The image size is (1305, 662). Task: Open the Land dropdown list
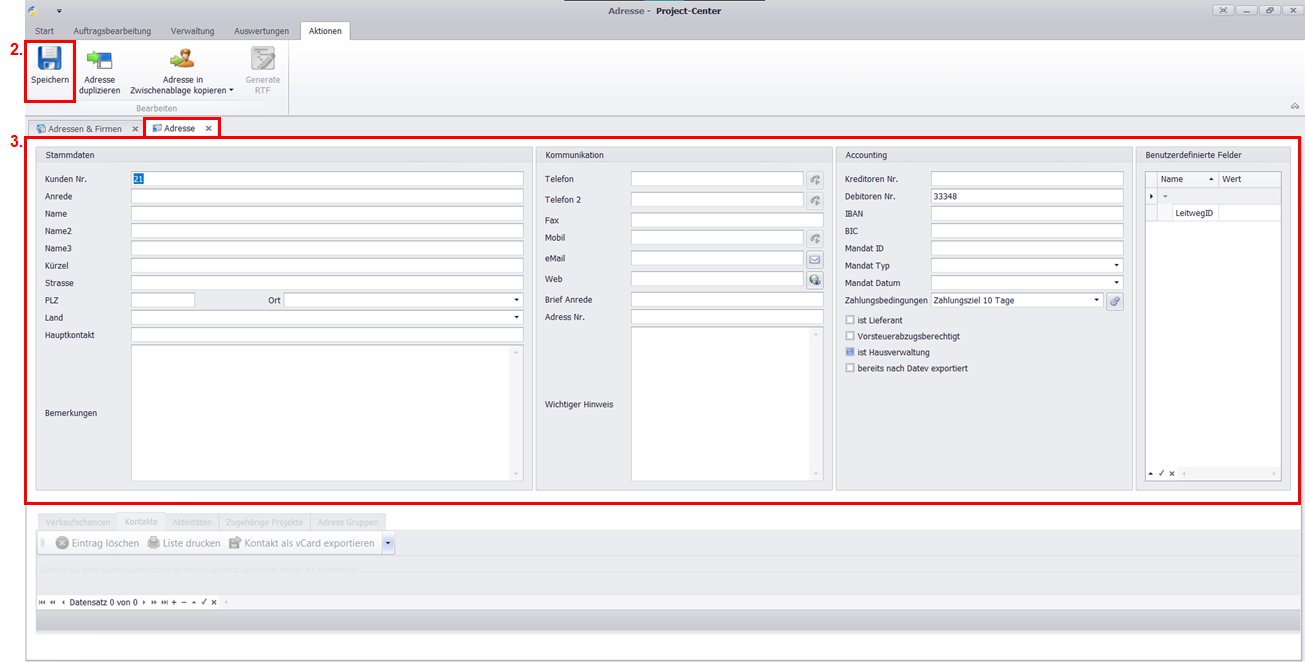coord(517,318)
